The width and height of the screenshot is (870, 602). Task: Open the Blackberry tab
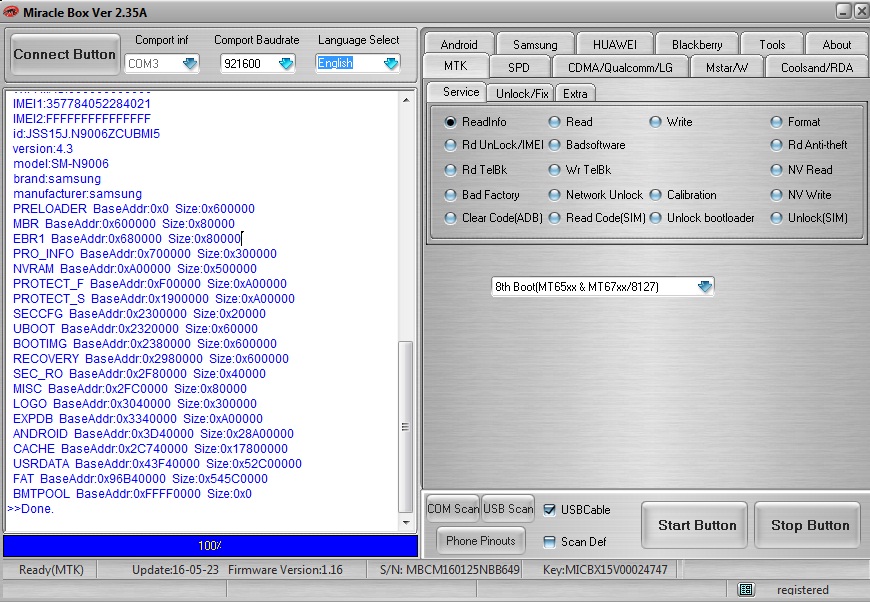[697, 44]
